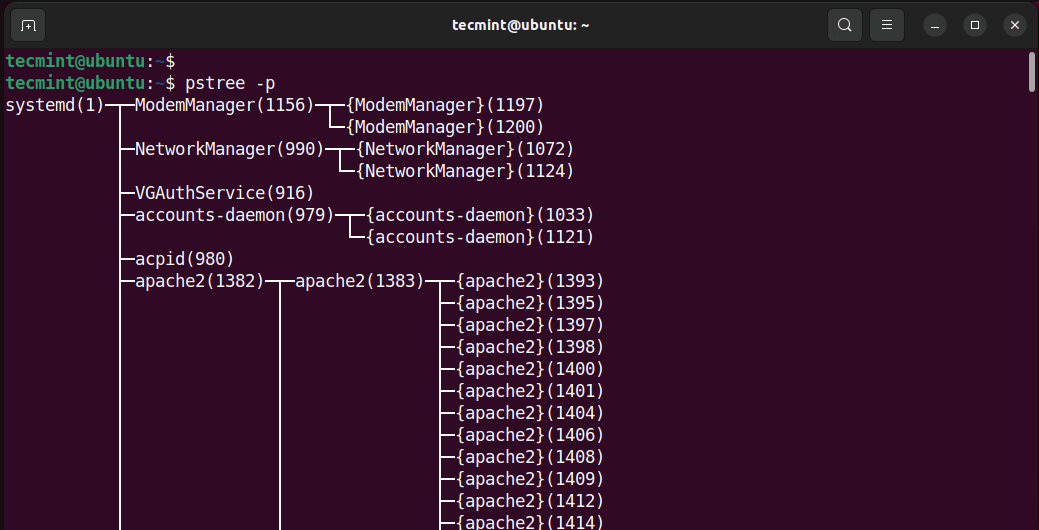Open the hamburger menu

[x=887, y=25]
